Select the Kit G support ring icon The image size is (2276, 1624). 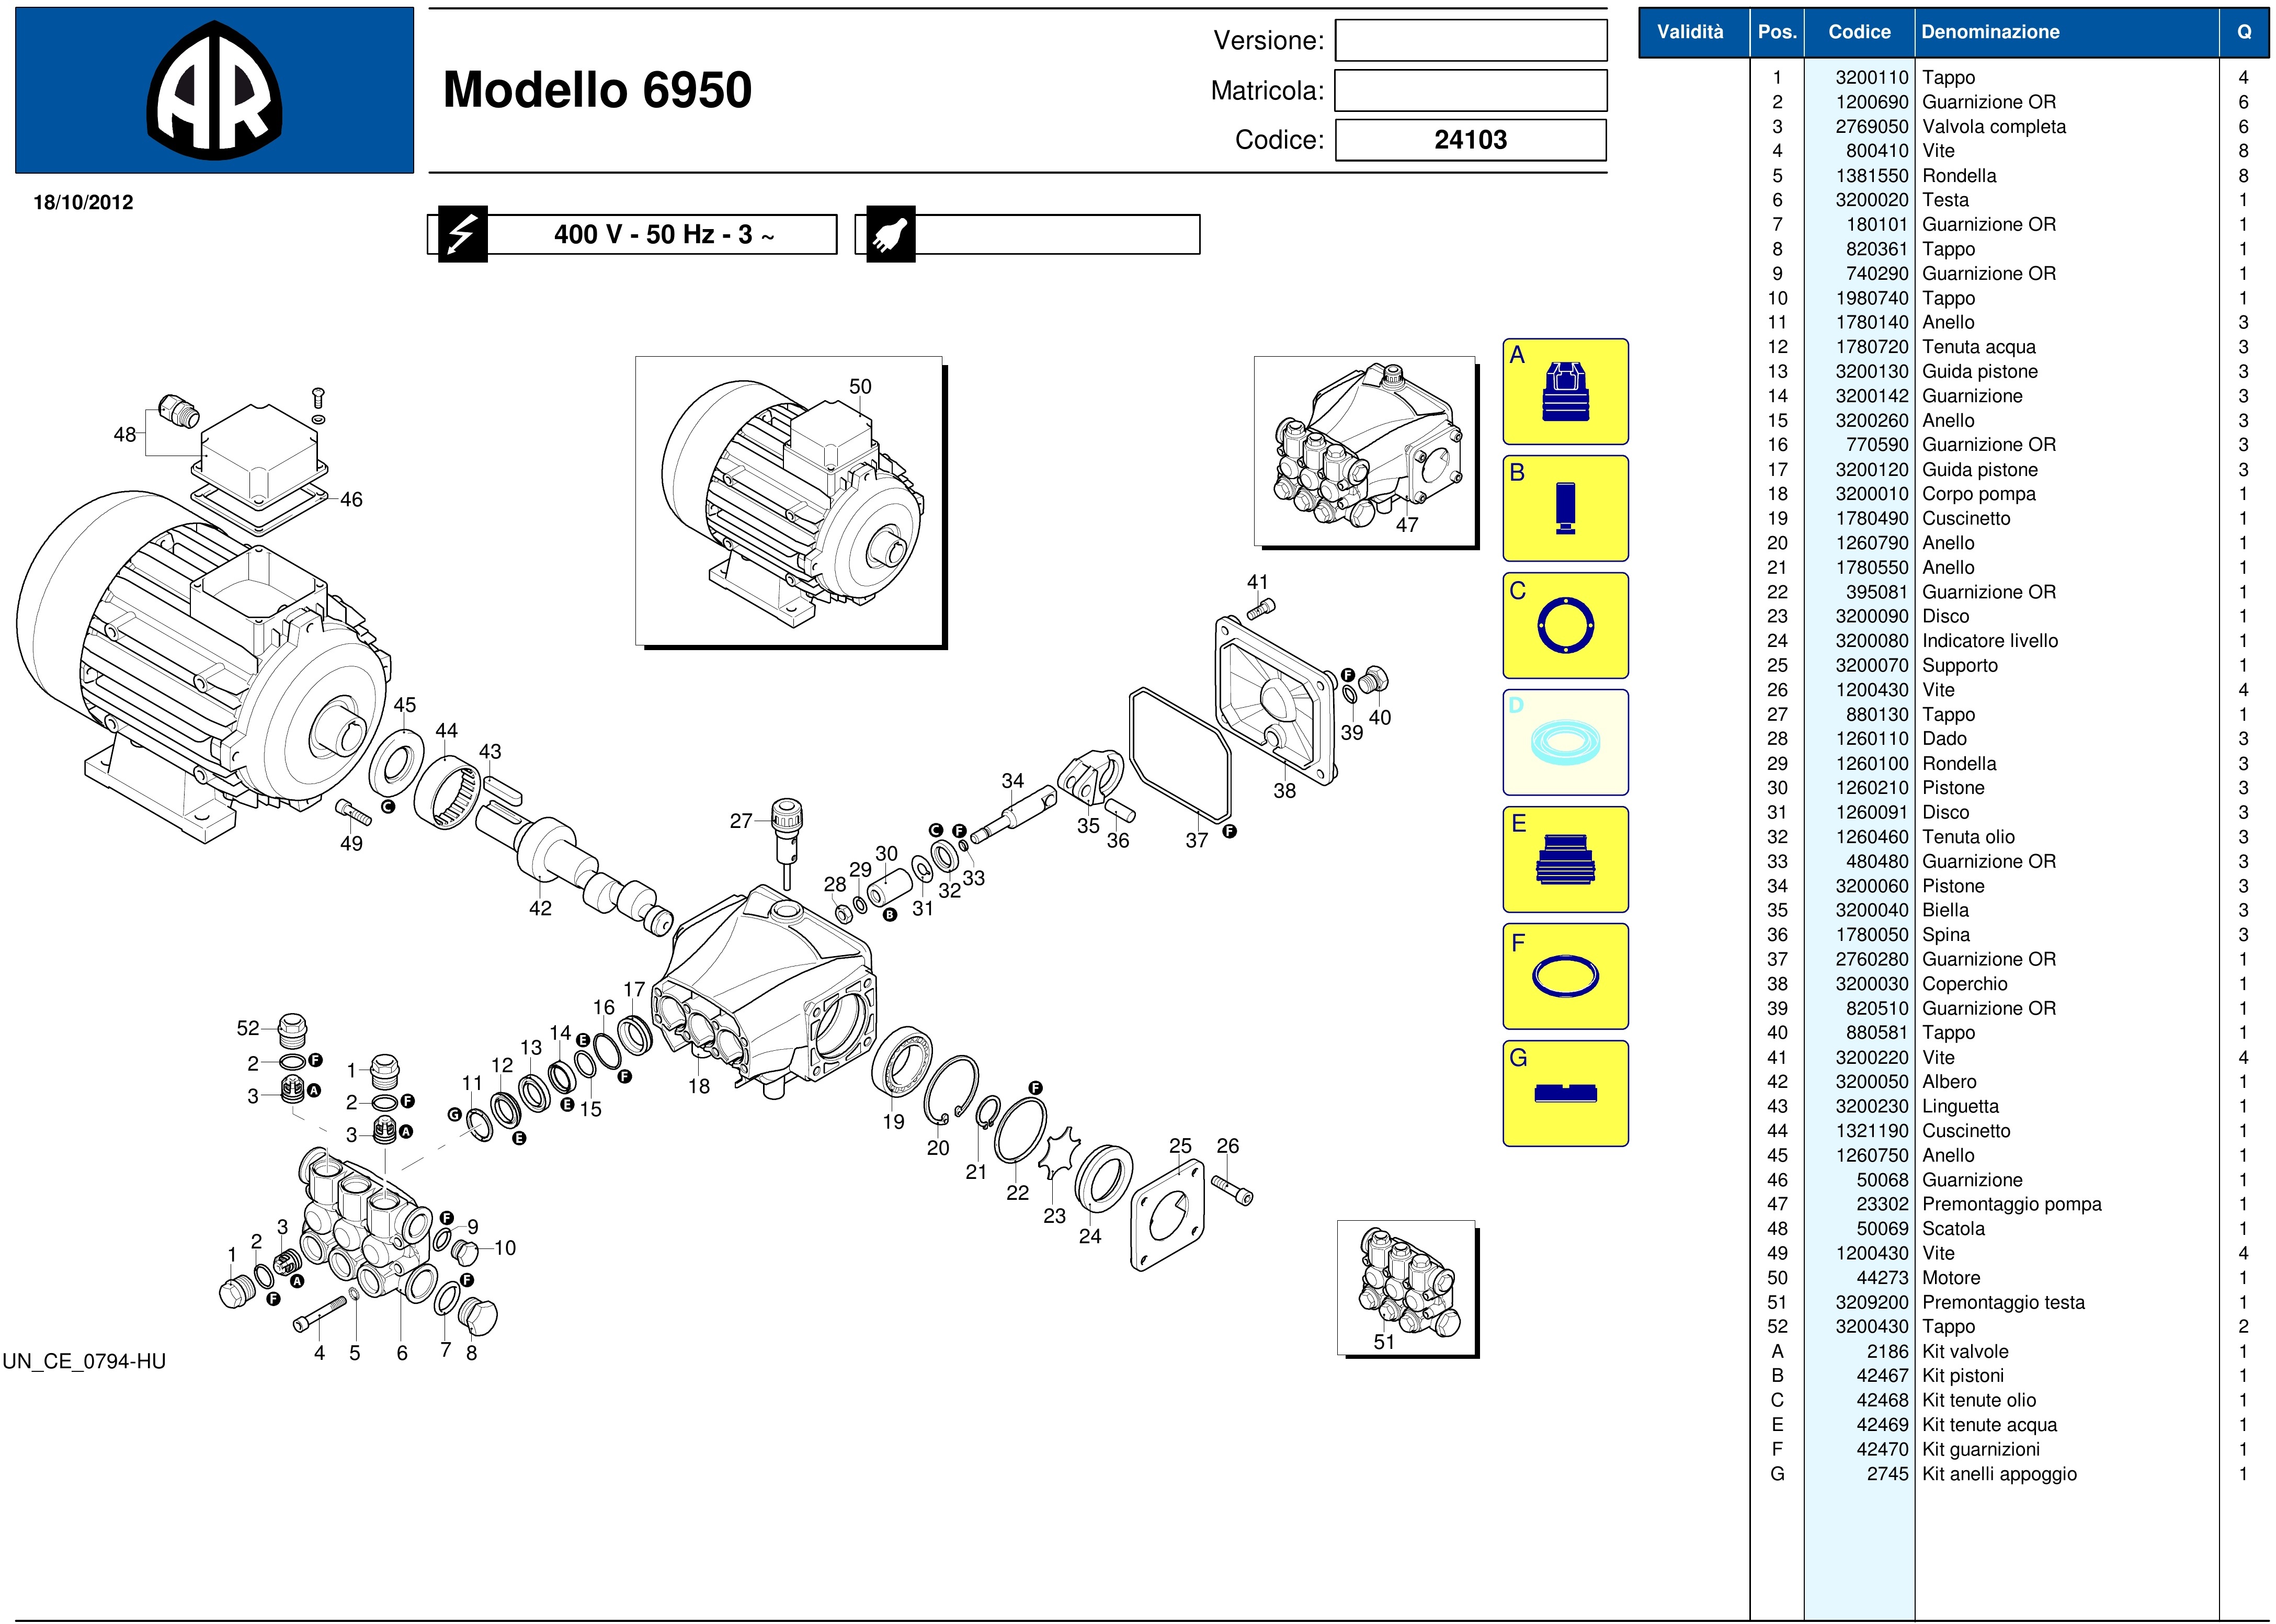tap(1565, 1093)
